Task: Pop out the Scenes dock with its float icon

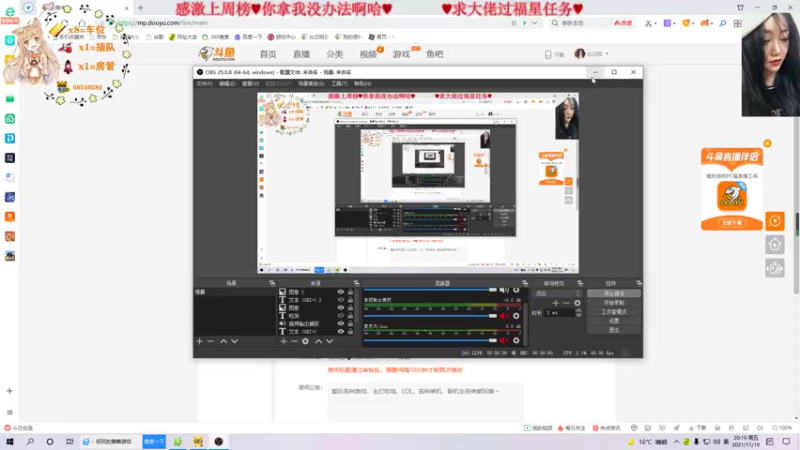Action: pyautogui.click(x=272, y=283)
